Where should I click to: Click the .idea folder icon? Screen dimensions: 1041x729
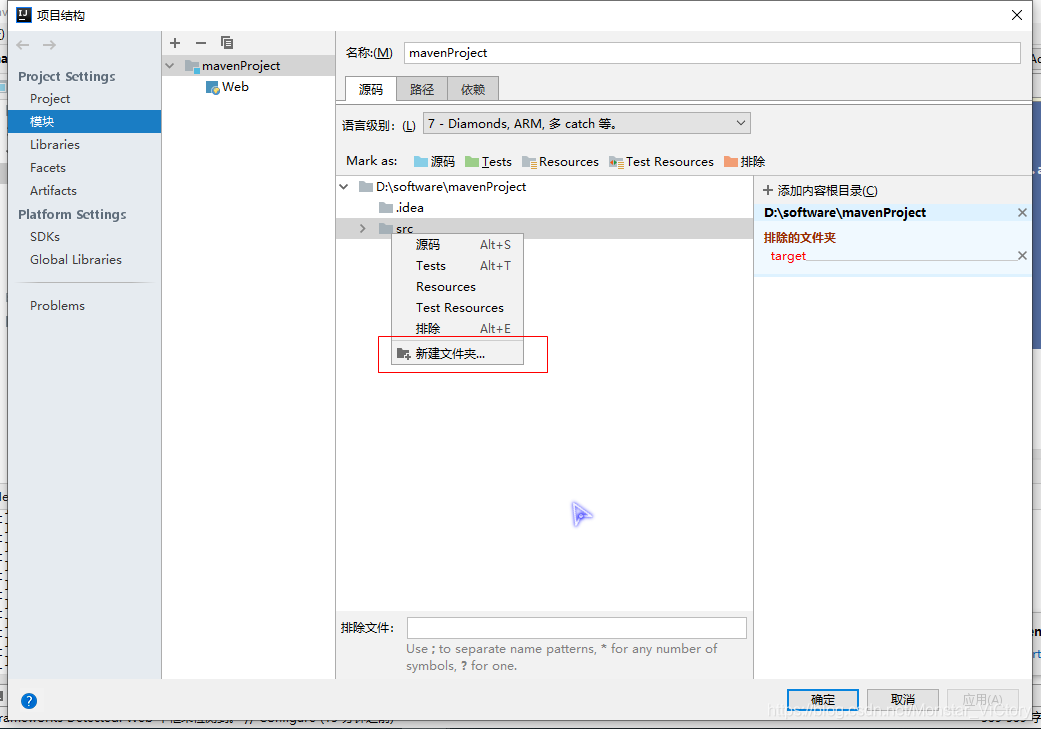point(386,208)
